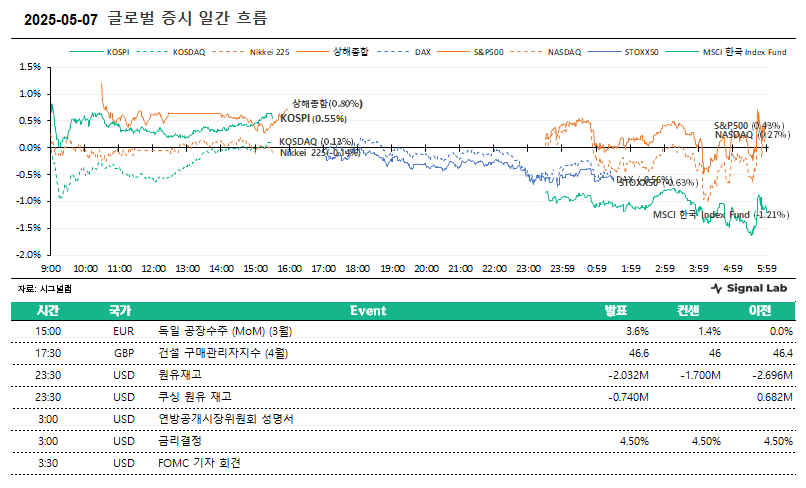Select the 독일 공장수주 (MoM) (3월) event
Screen dimensions: 806x488
click(225, 331)
